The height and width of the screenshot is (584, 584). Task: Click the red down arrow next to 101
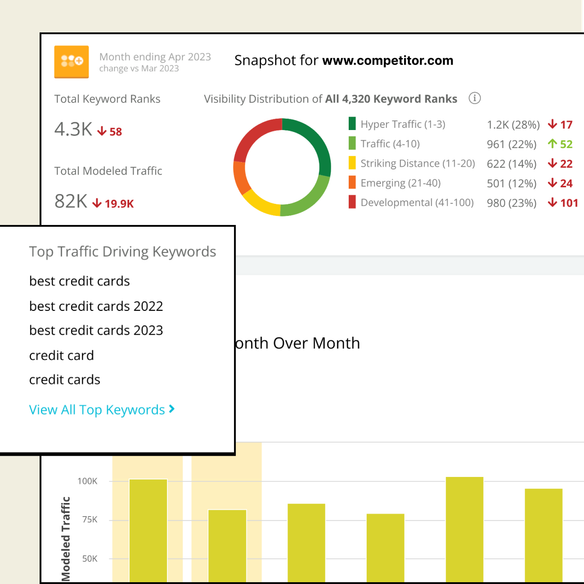click(x=552, y=203)
